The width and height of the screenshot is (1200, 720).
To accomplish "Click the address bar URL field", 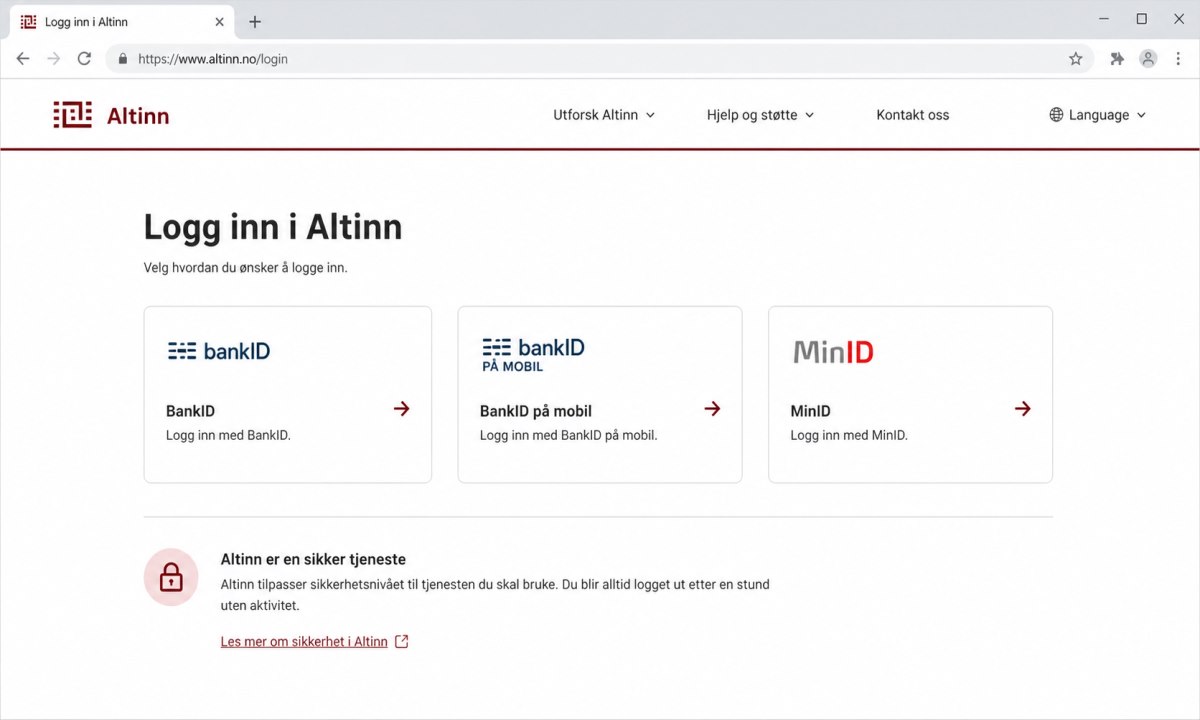I will [598, 59].
